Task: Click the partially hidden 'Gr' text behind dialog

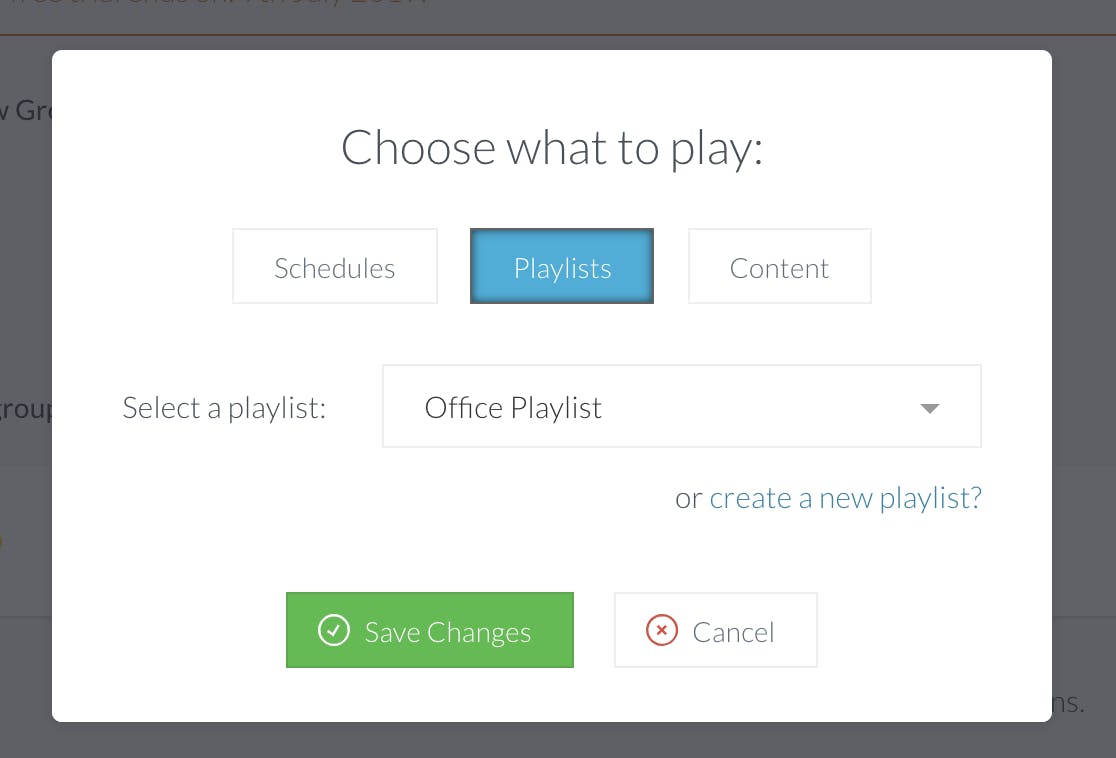Action: point(33,110)
